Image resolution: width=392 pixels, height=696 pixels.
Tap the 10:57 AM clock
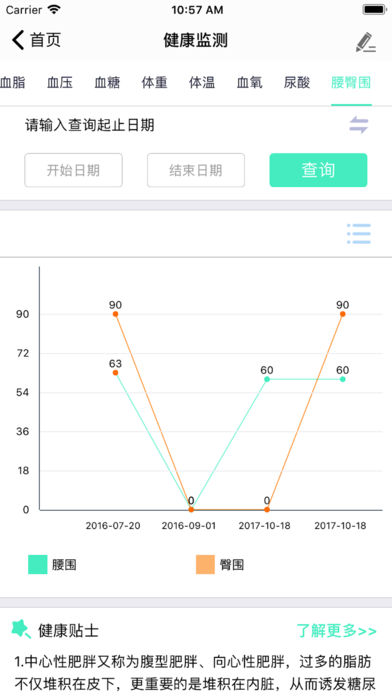click(197, 10)
